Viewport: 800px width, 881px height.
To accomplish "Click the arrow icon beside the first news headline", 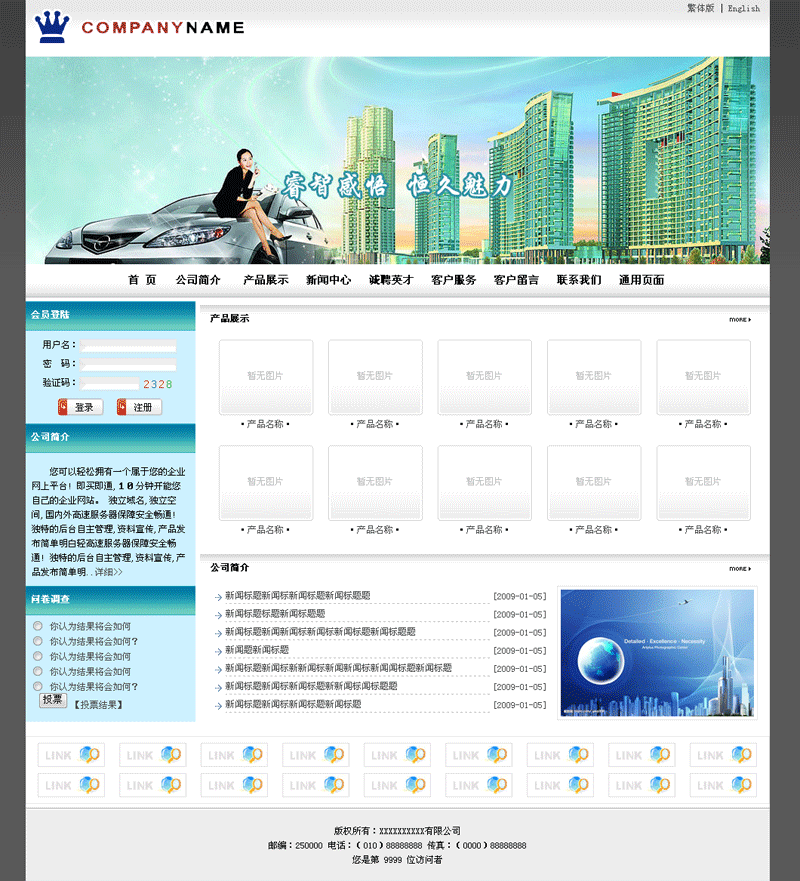I will point(217,597).
